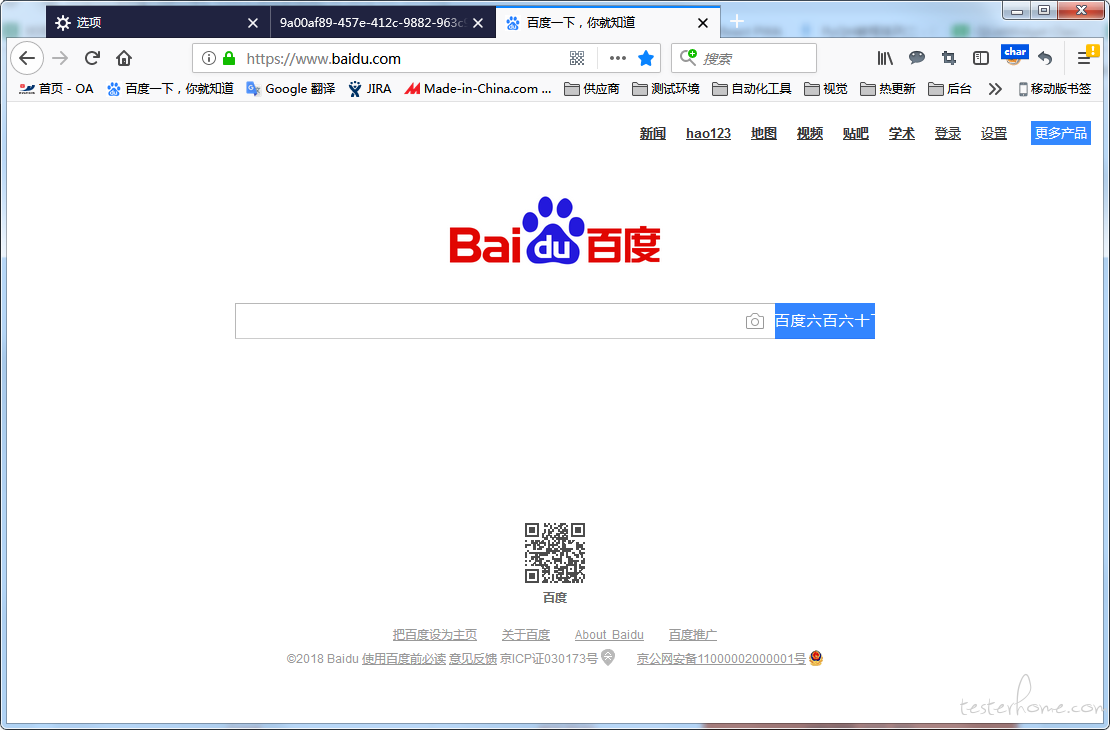Image resolution: width=1110 pixels, height=730 pixels.
Task: Open Made-in-China.com bookmark
Action: click(478, 89)
